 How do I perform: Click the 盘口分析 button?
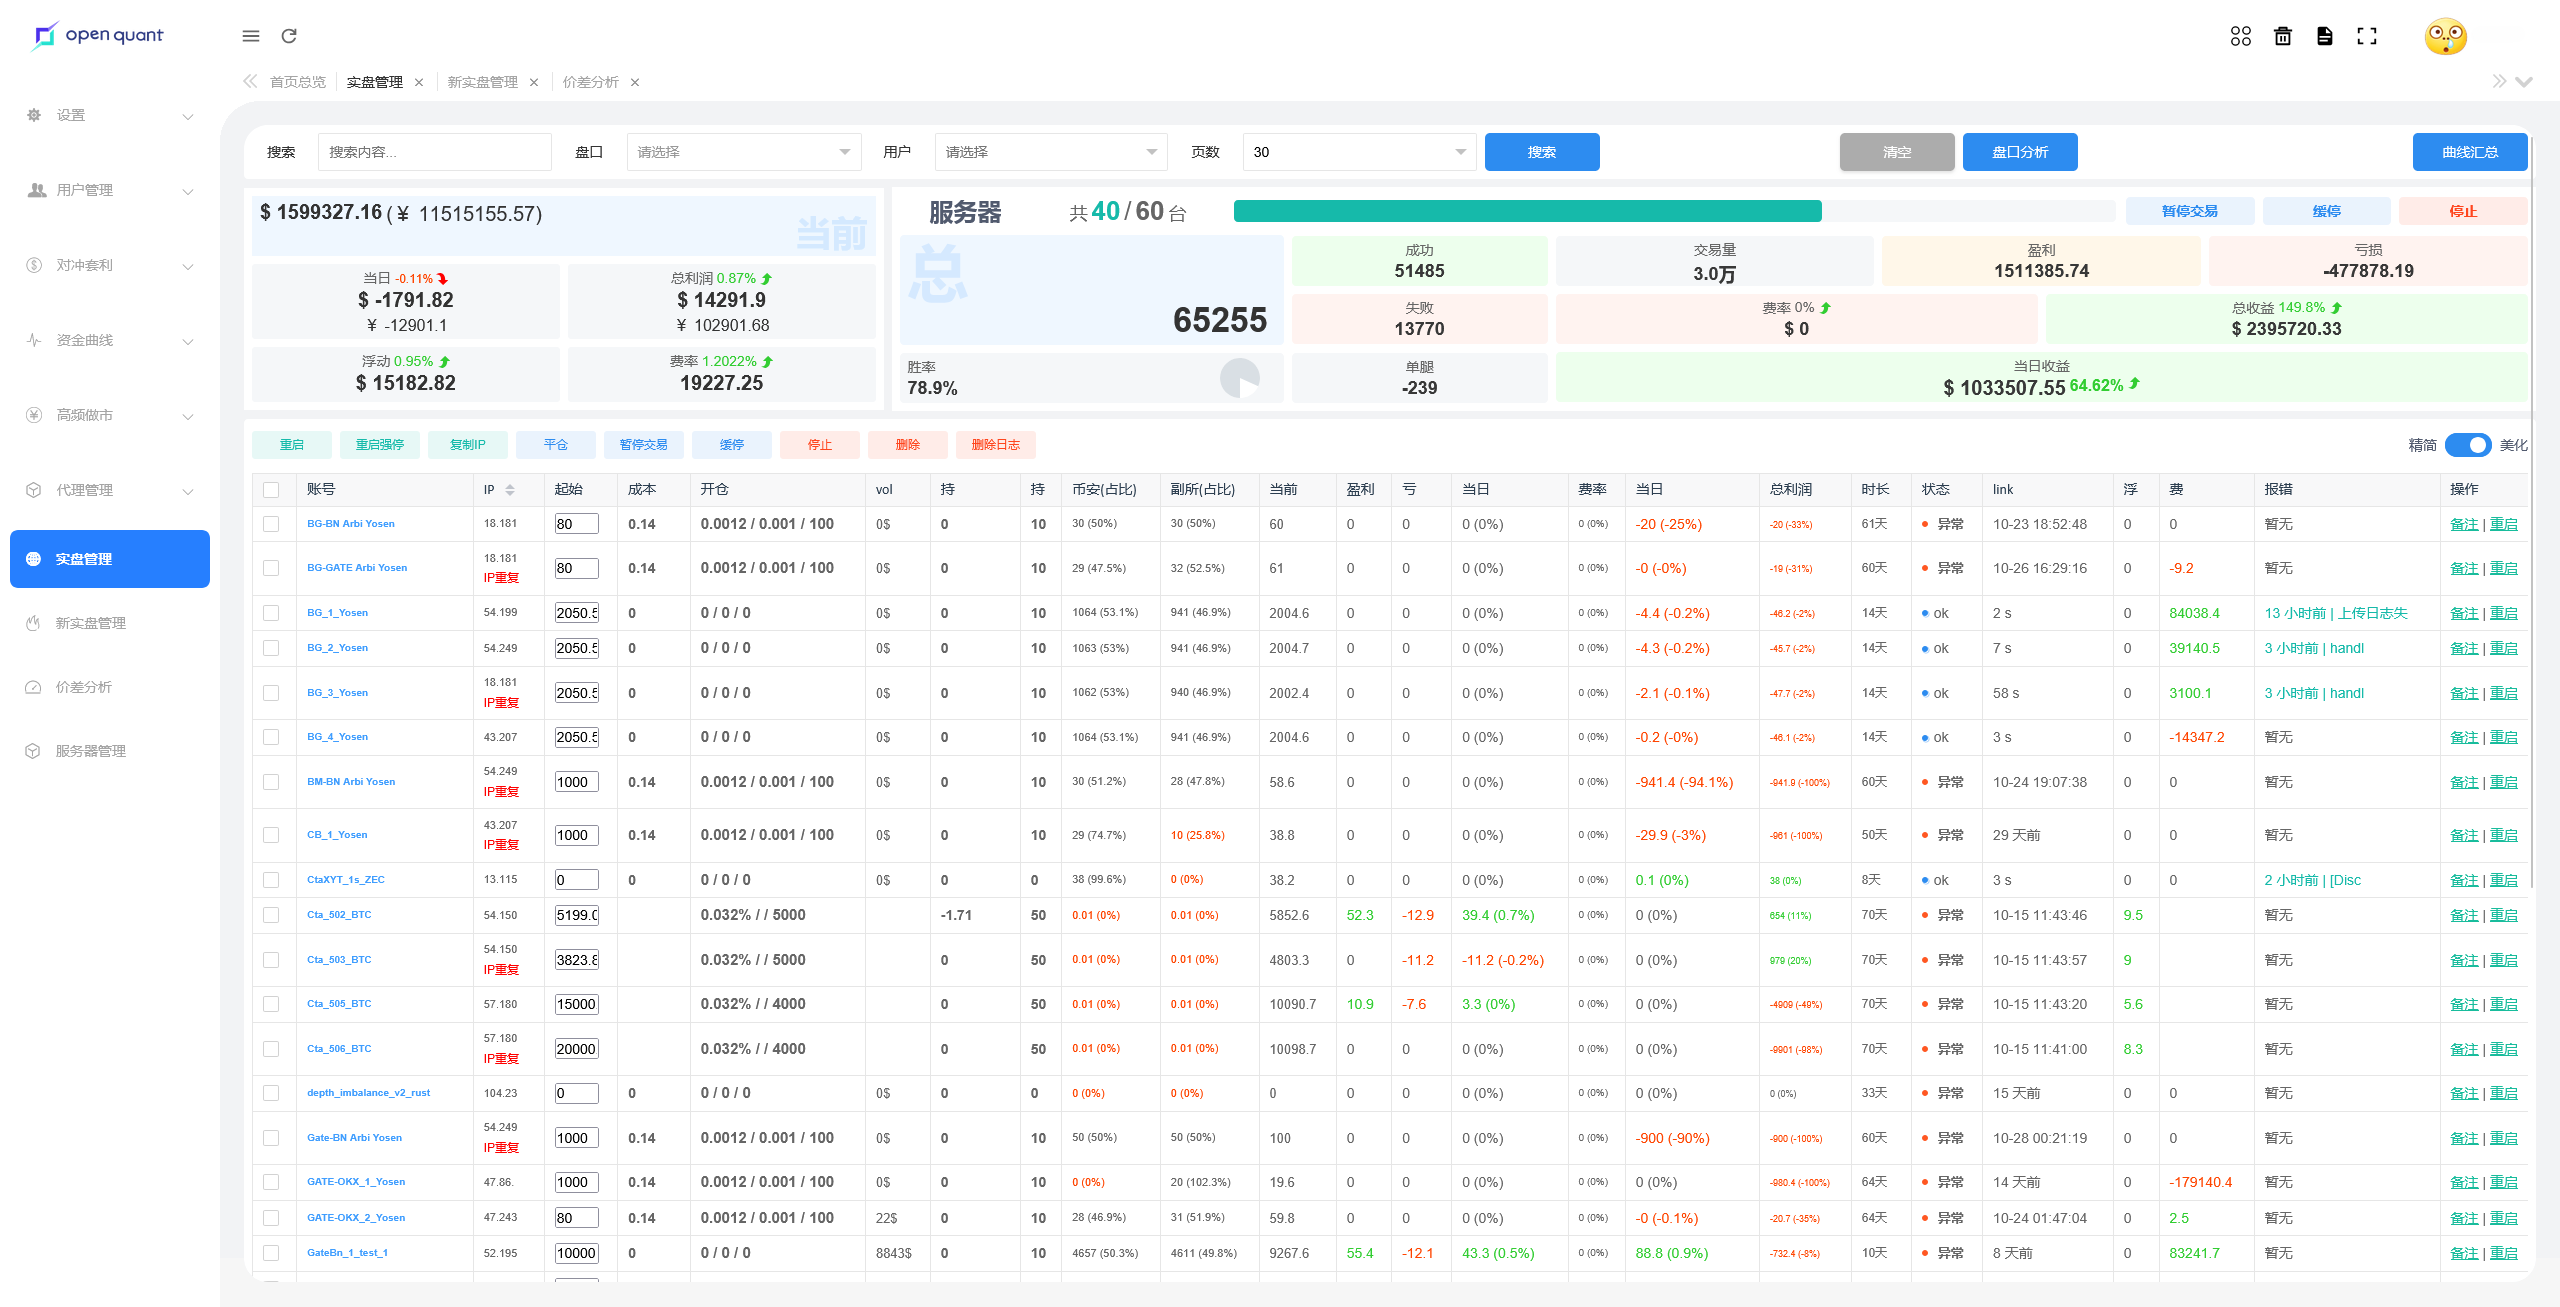tap(2019, 152)
